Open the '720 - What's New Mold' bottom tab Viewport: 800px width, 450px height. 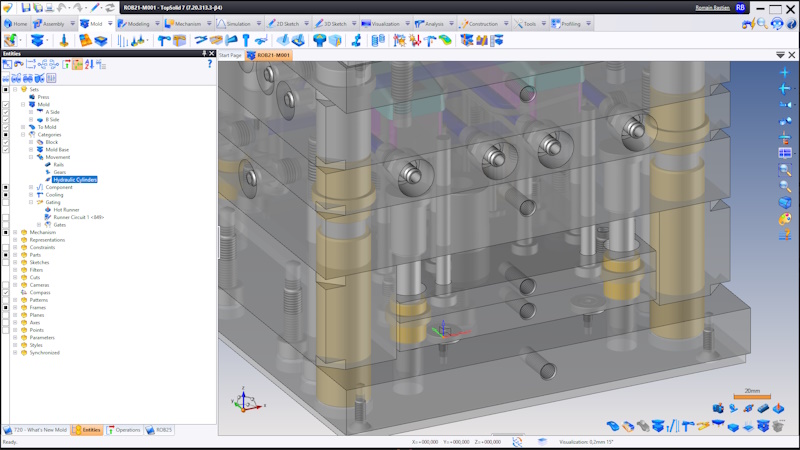35,430
